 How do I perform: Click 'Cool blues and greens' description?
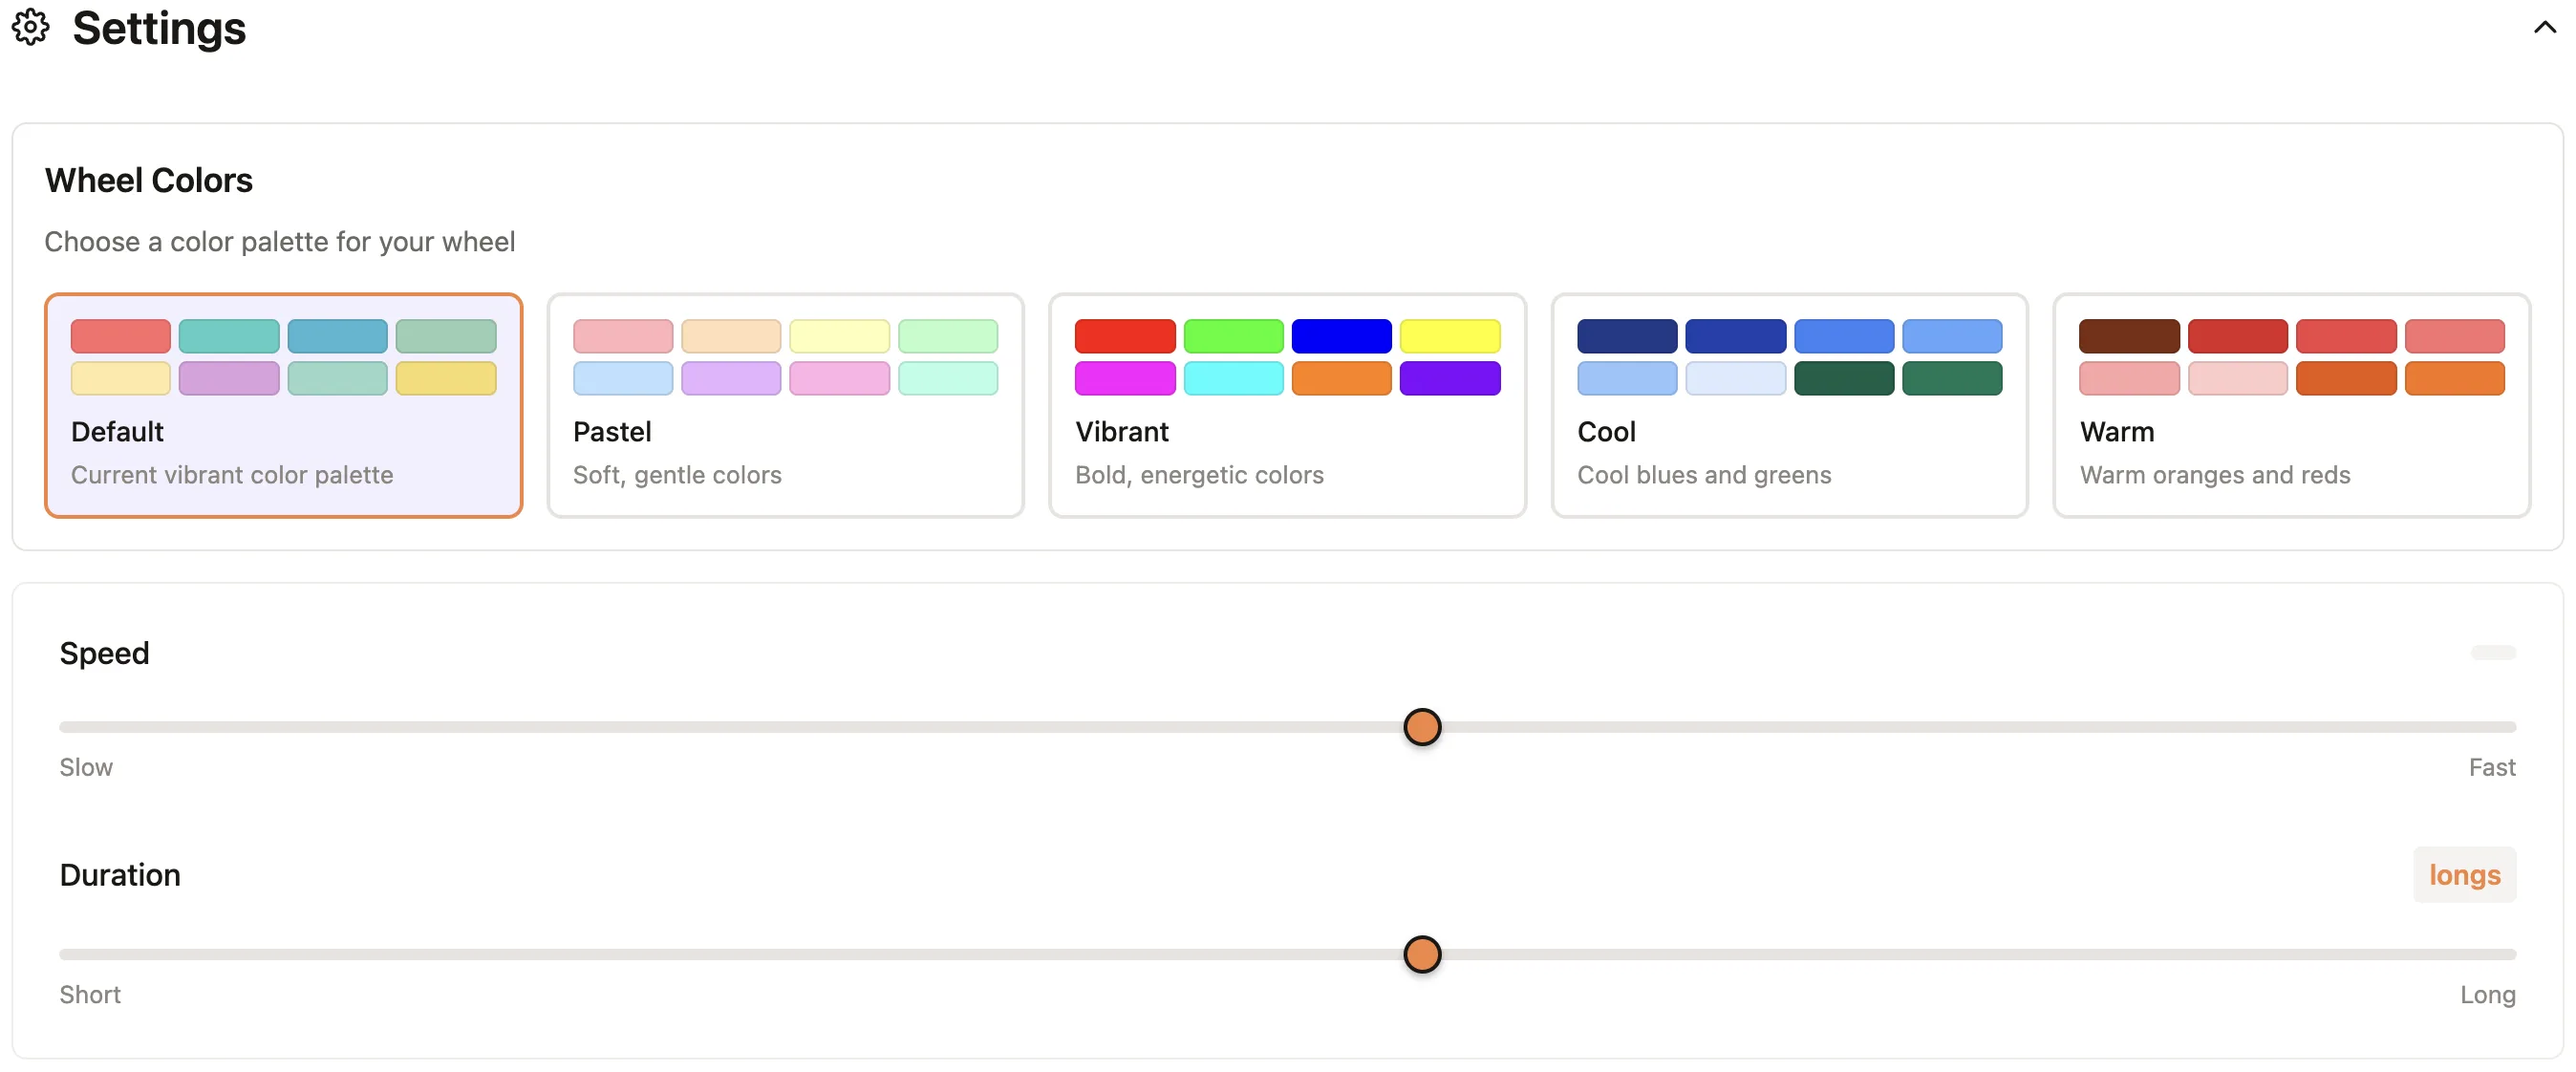[1704, 475]
